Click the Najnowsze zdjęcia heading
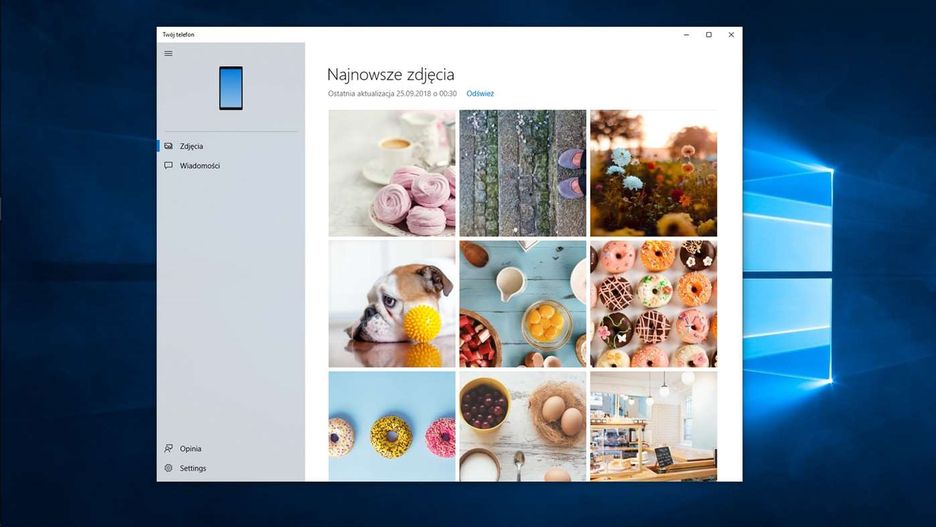The height and width of the screenshot is (527, 936). point(390,75)
